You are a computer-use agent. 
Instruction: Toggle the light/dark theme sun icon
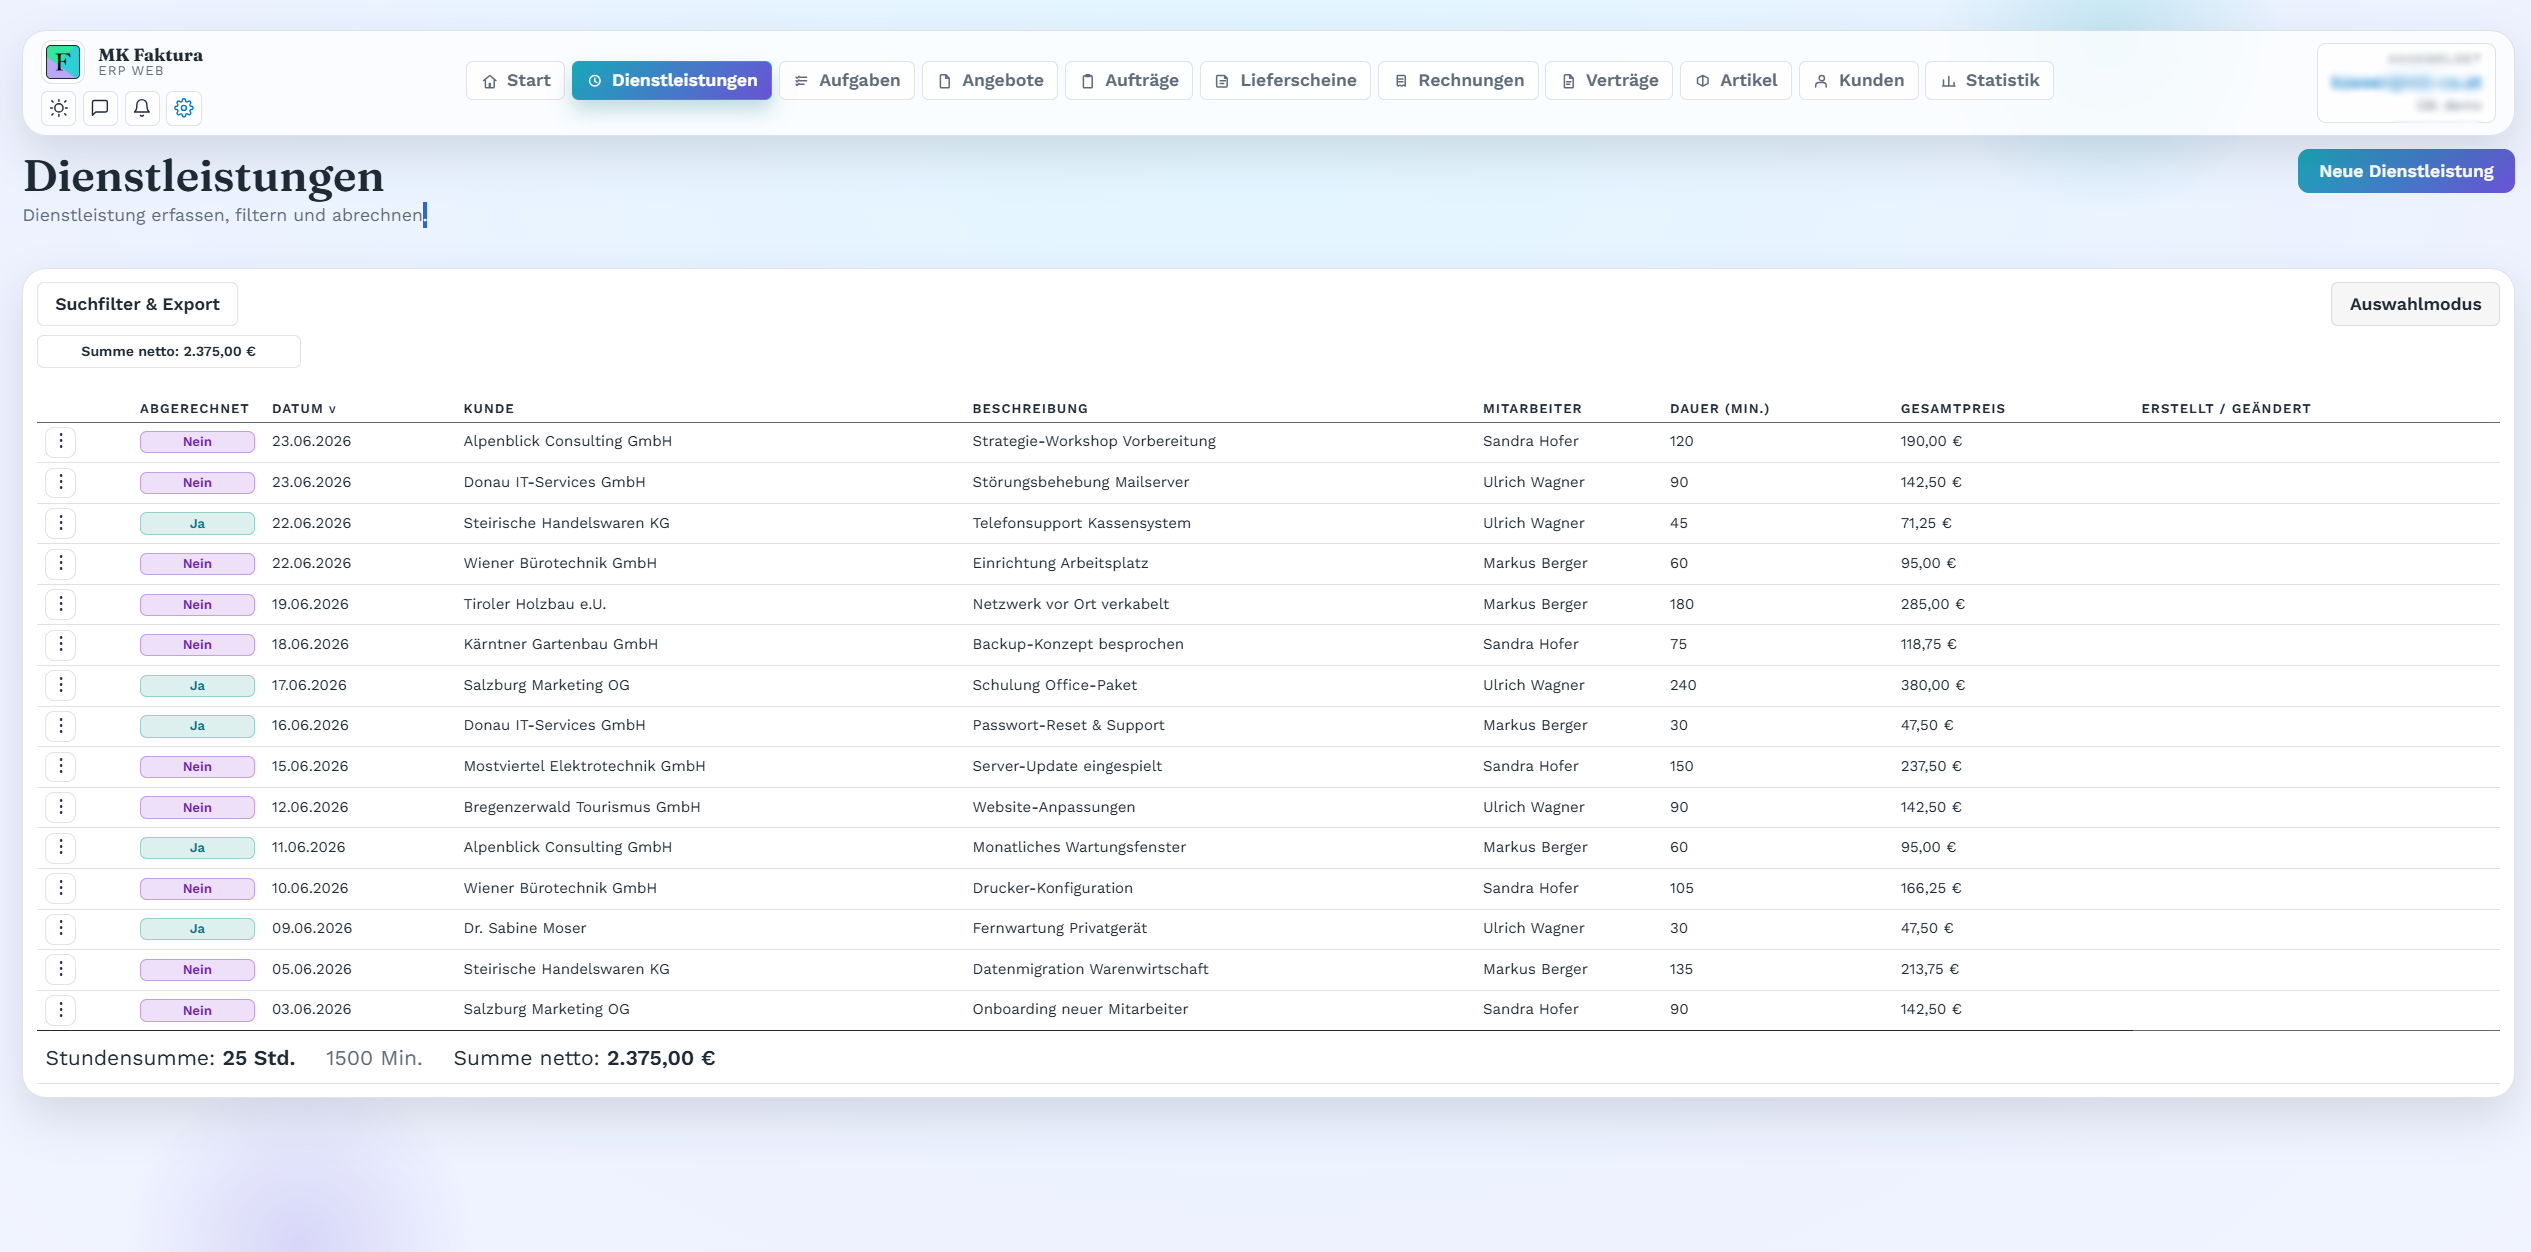point(59,108)
